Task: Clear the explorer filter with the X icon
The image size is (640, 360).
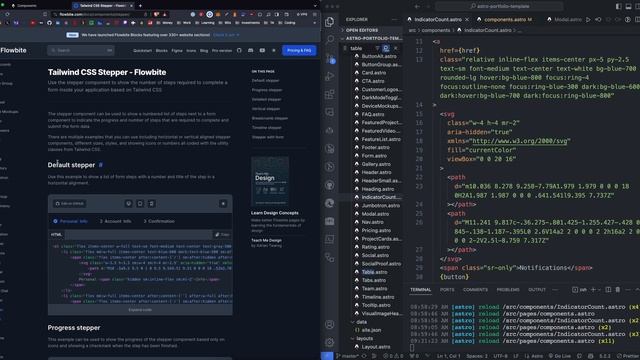Action: [396, 48]
